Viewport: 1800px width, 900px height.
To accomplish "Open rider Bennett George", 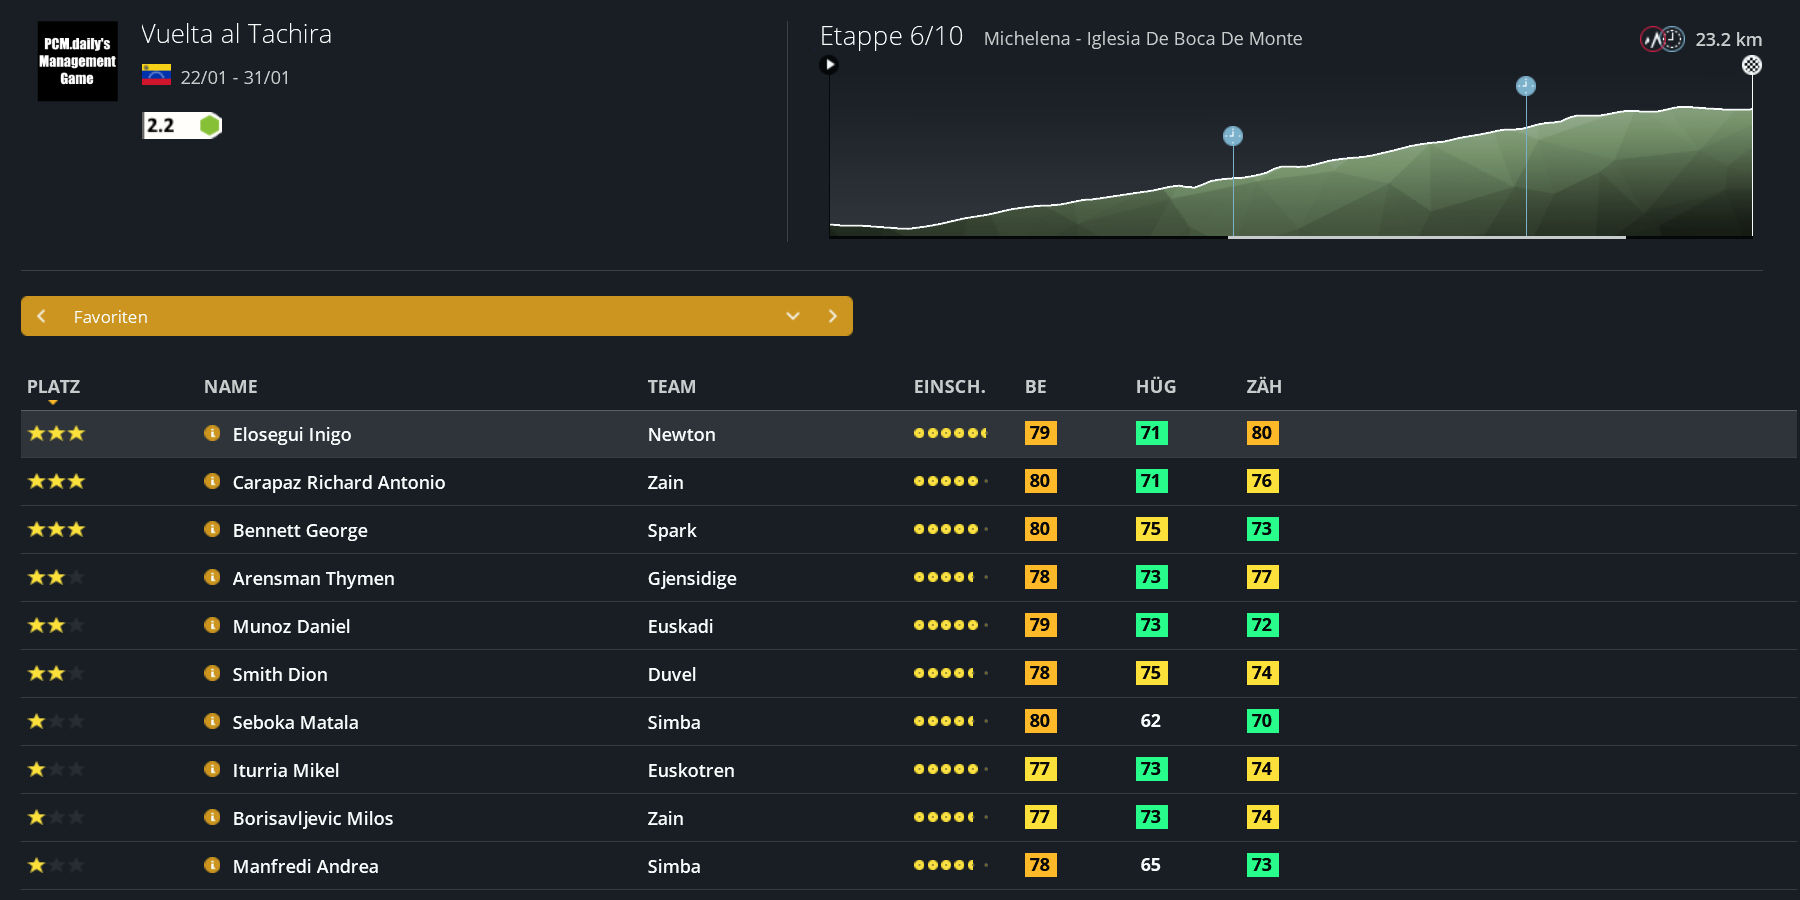I will (x=300, y=530).
